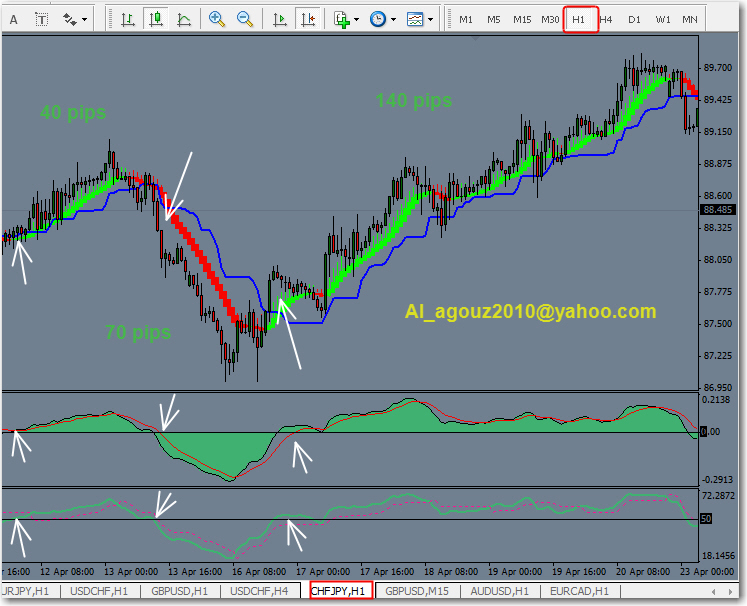The image size is (747, 606).
Task: Expand the indicators dropdown arrow
Action: 356,20
